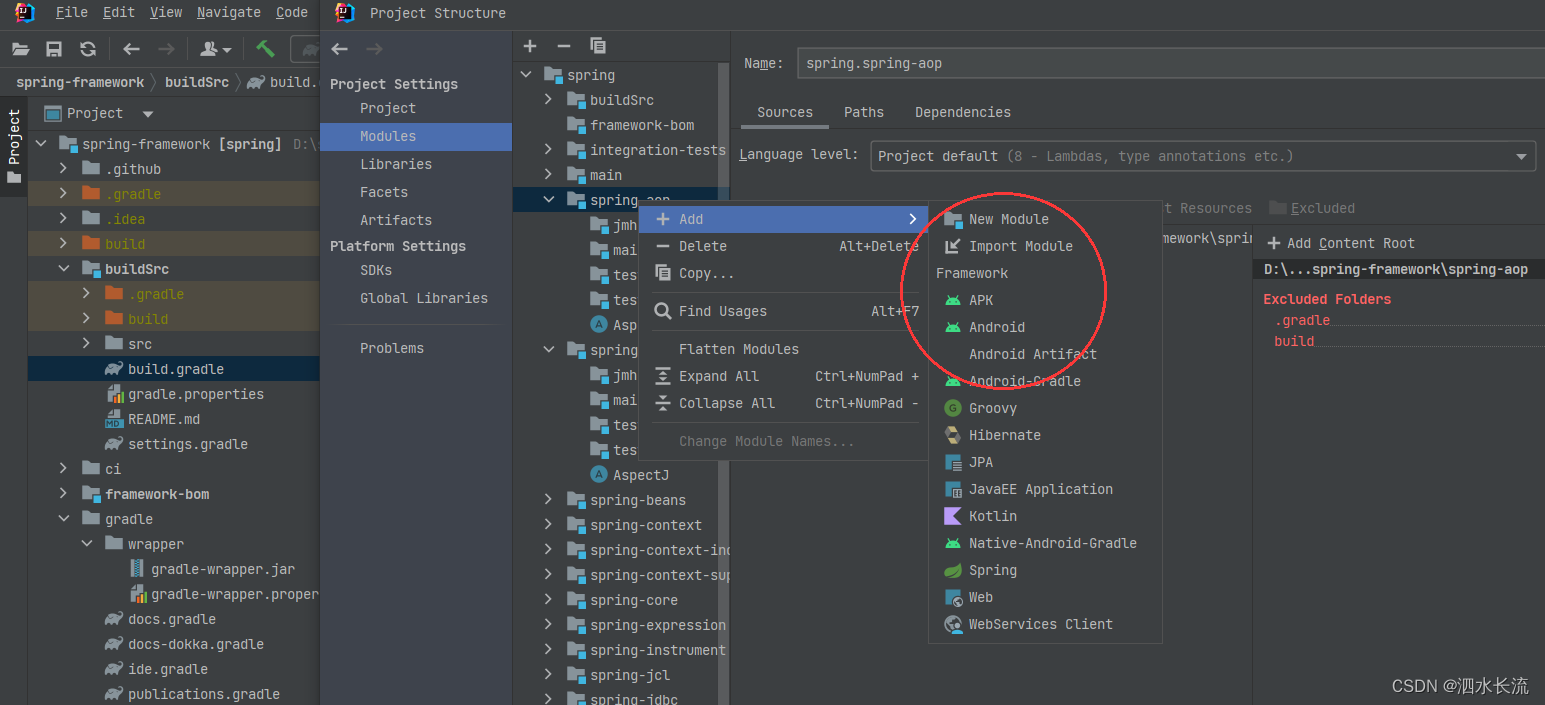The height and width of the screenshot is (705, 1545).
Task: Switch to the Dependencies tab
Action: click(962, 112)
